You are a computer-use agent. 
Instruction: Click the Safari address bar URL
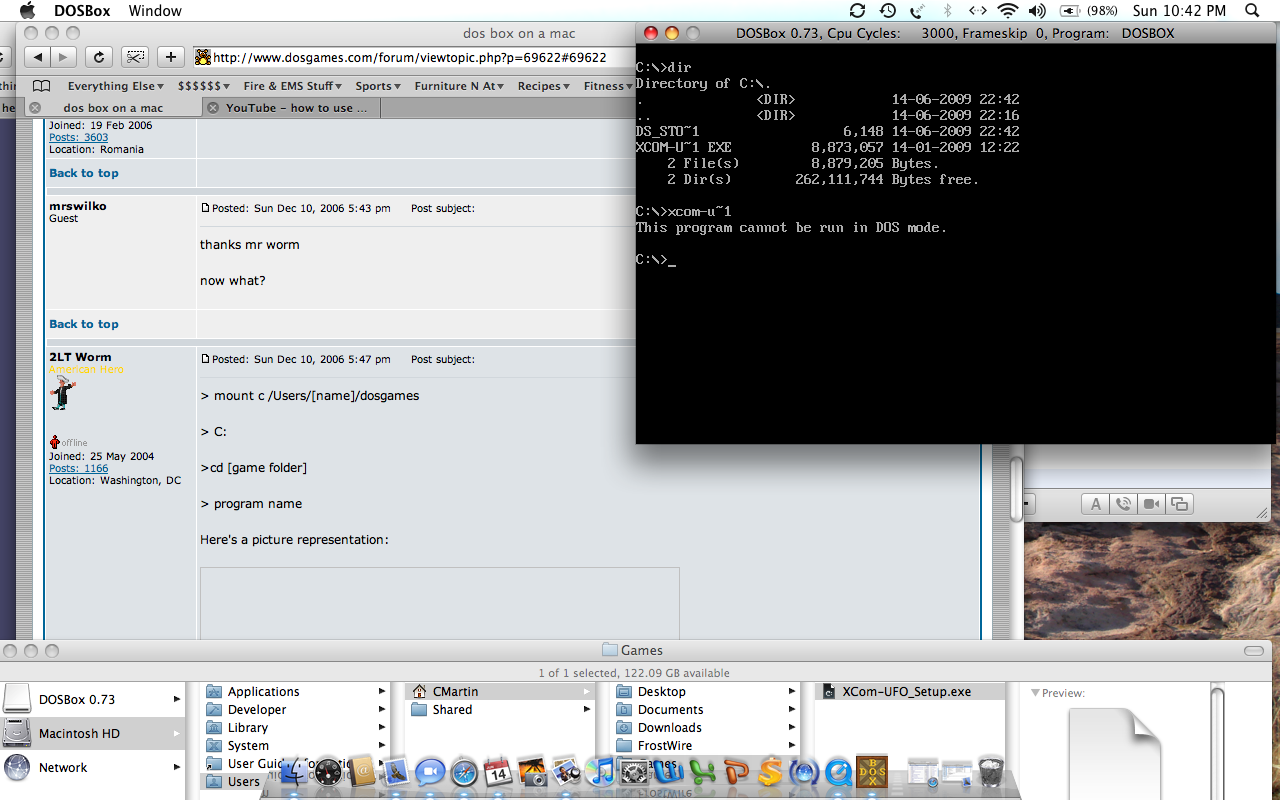click(x=410, y=57)
